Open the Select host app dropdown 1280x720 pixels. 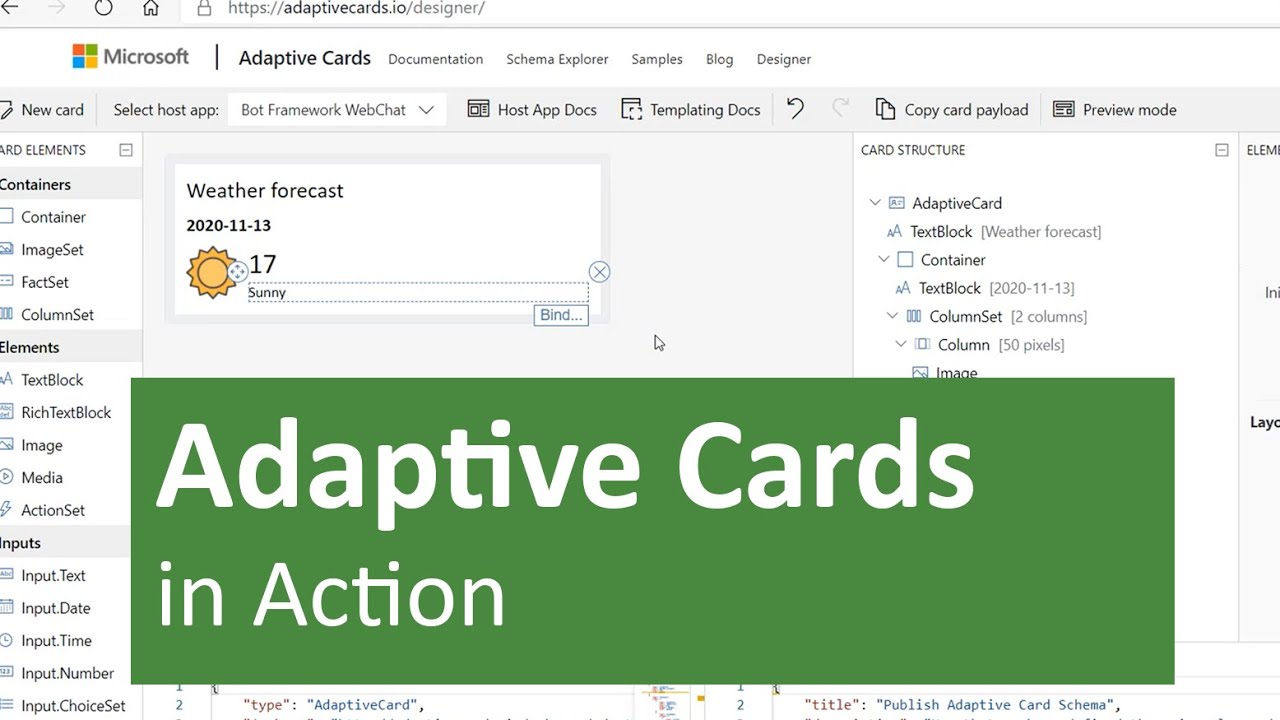335,109
